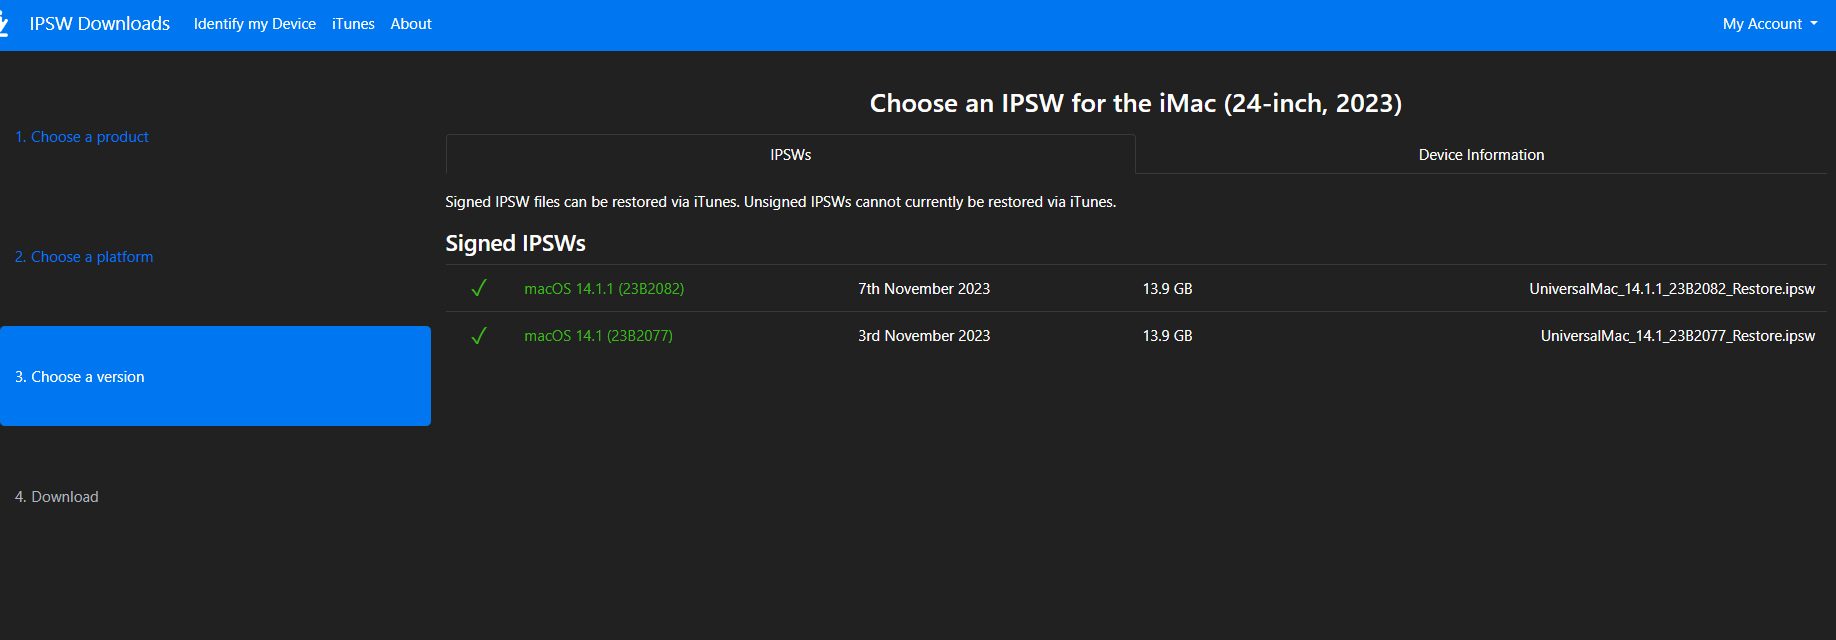Select step 3 Choose a version
Viewport: 1836px width, 640px height.
80,377
